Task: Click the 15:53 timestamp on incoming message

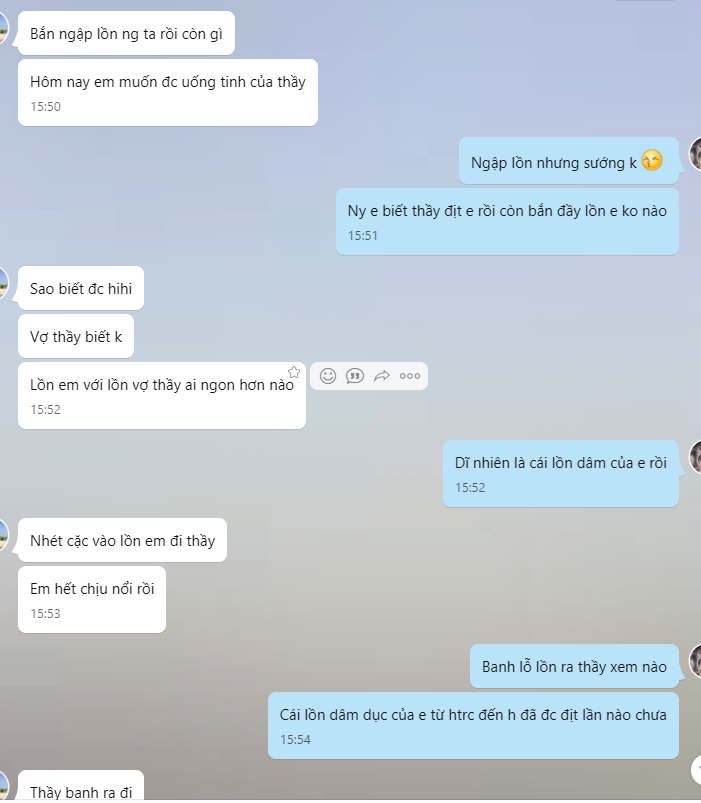Action: [45, 614]
